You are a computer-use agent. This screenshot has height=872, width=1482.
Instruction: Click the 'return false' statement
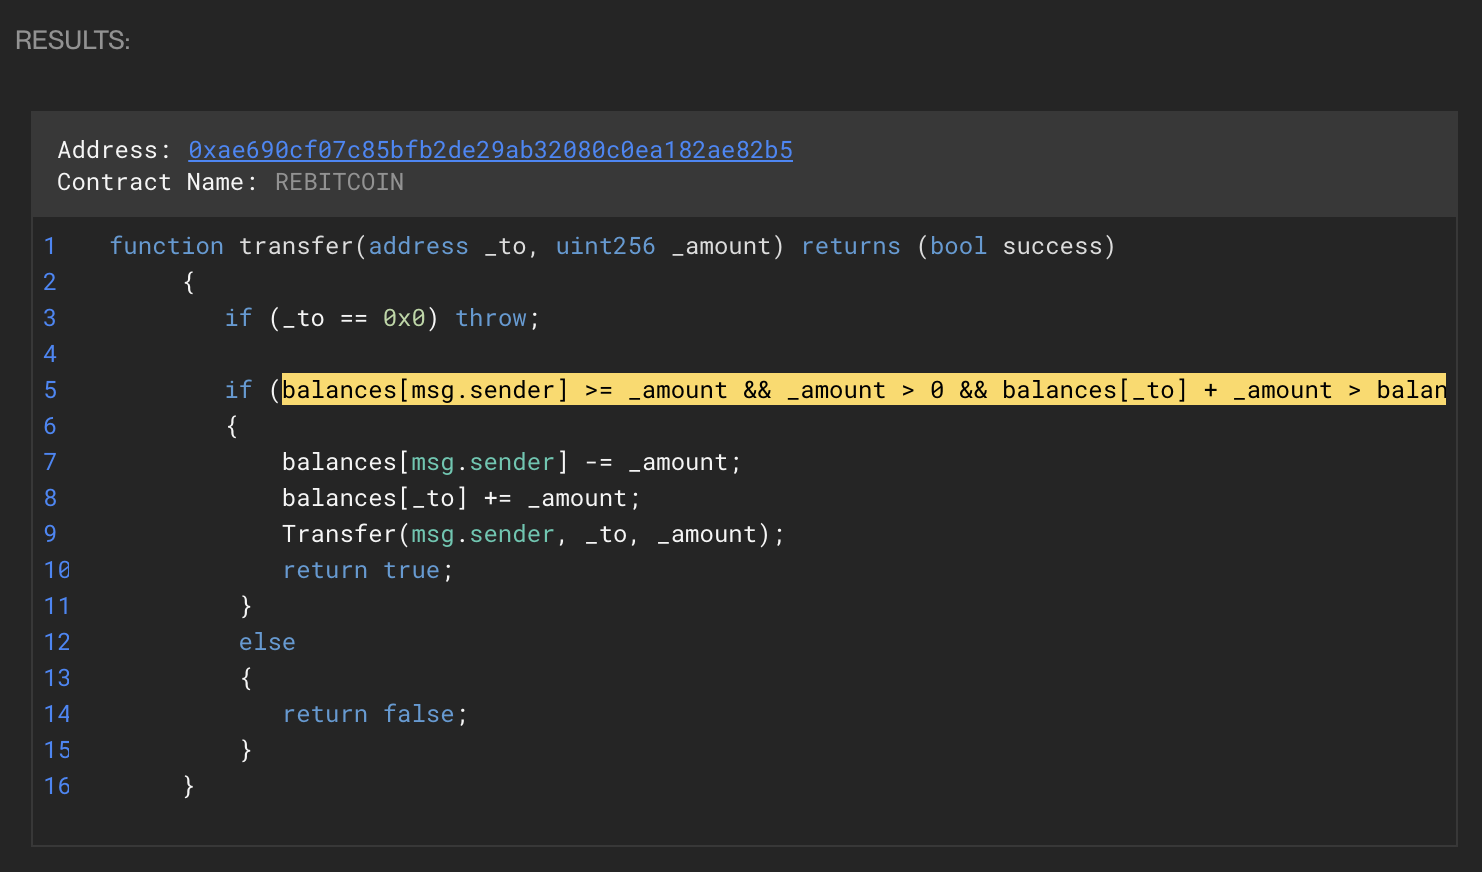coord(374,714)
